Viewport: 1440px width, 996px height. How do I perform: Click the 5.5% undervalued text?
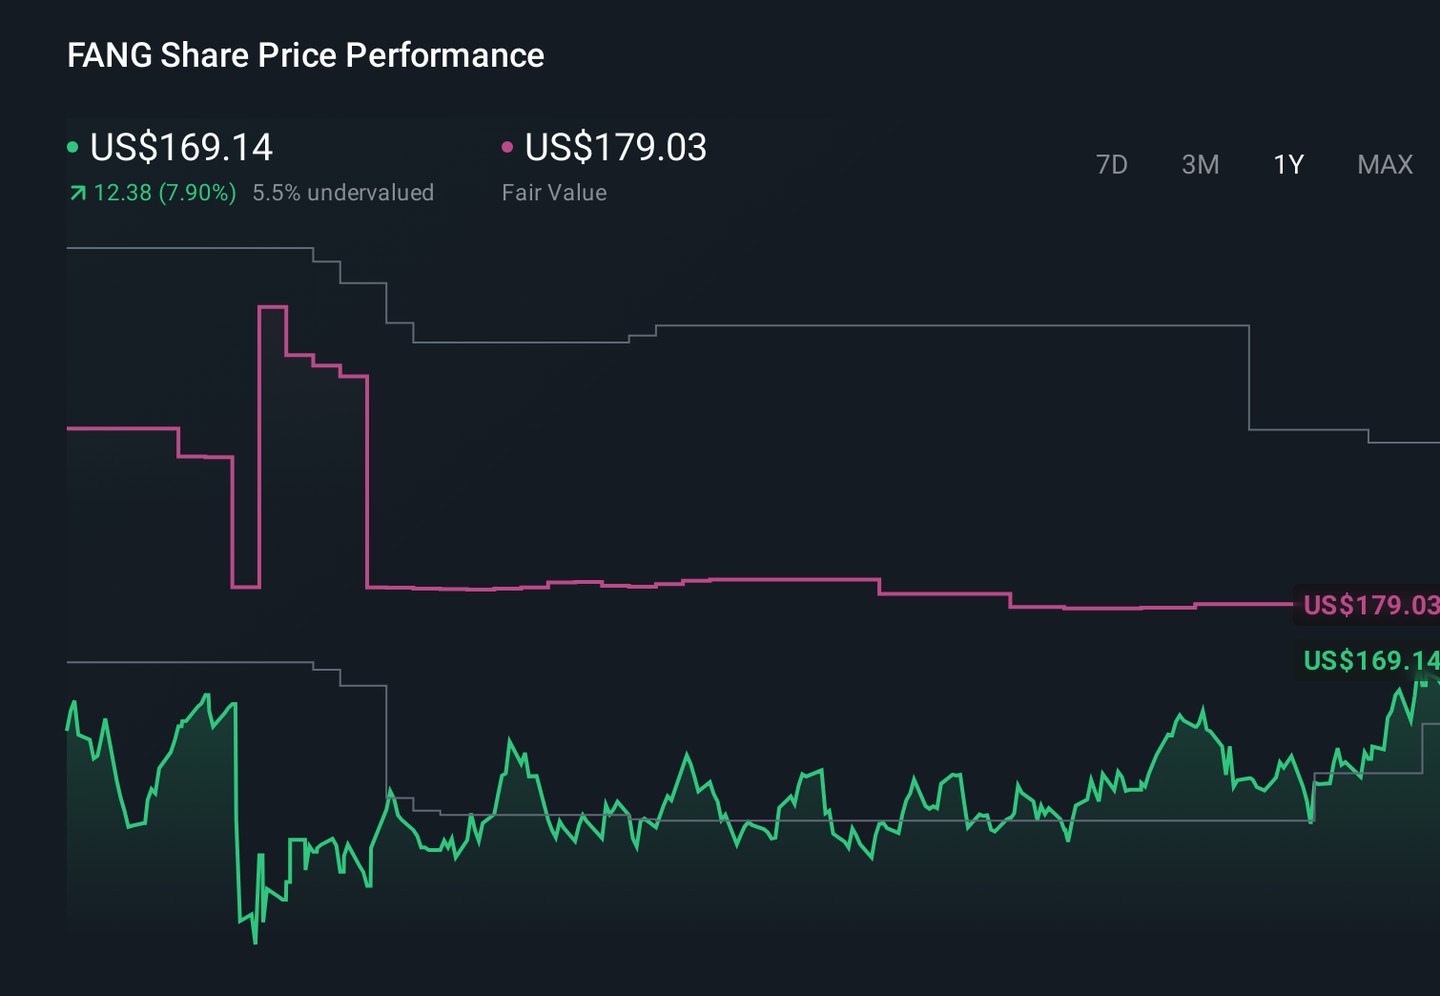click(x=343, y=192)
